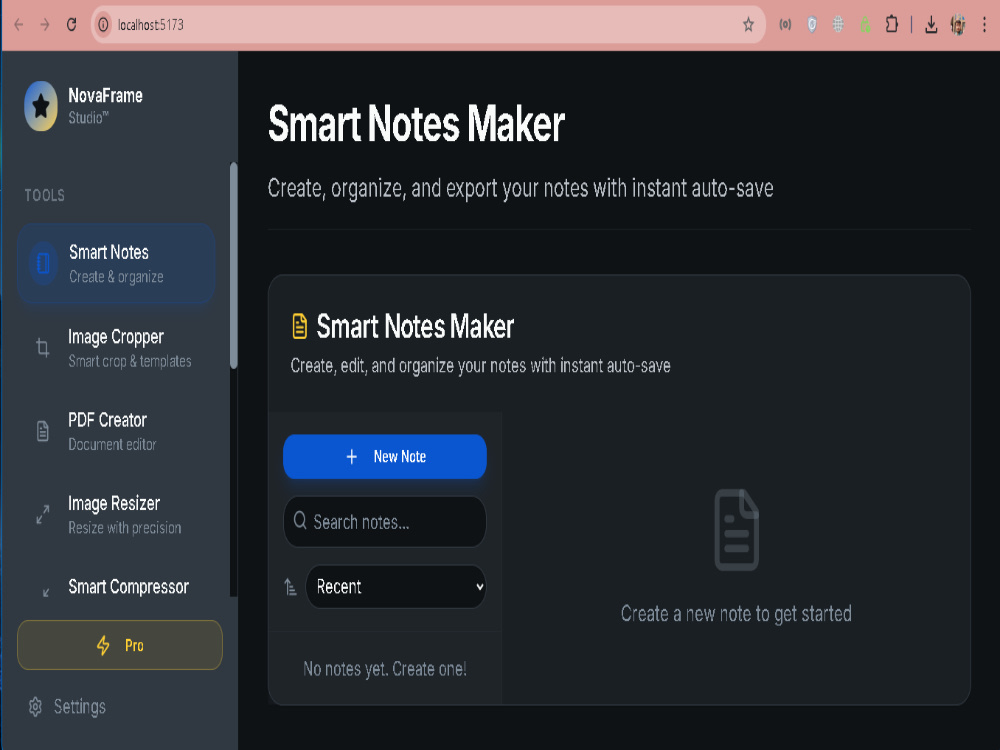
Task: Bookmark this page with the star
Action: 748,25
